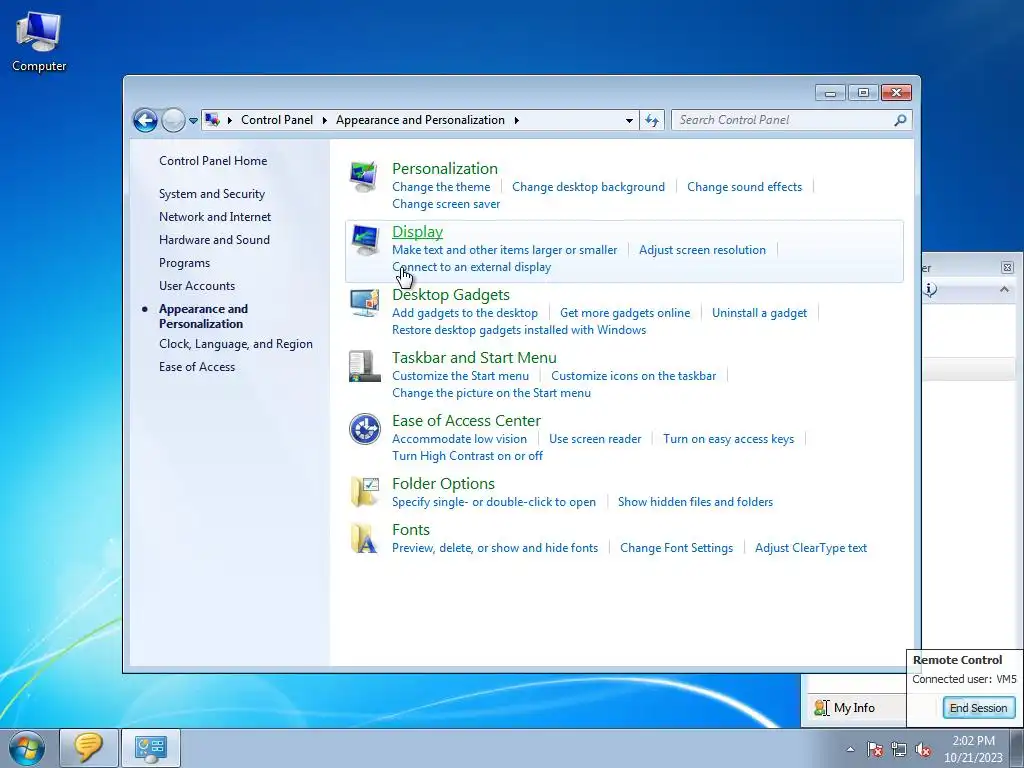Click Use screen reader link
The width and height of the screenshot is (1024, 768).
(x=595, y=439)
